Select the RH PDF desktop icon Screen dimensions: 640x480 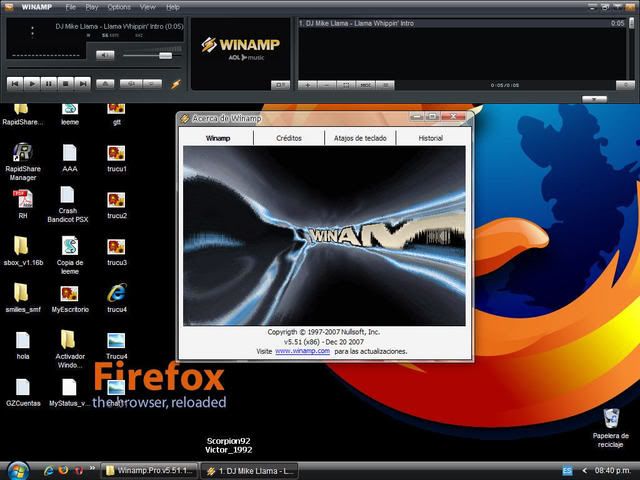coord(23,204)
